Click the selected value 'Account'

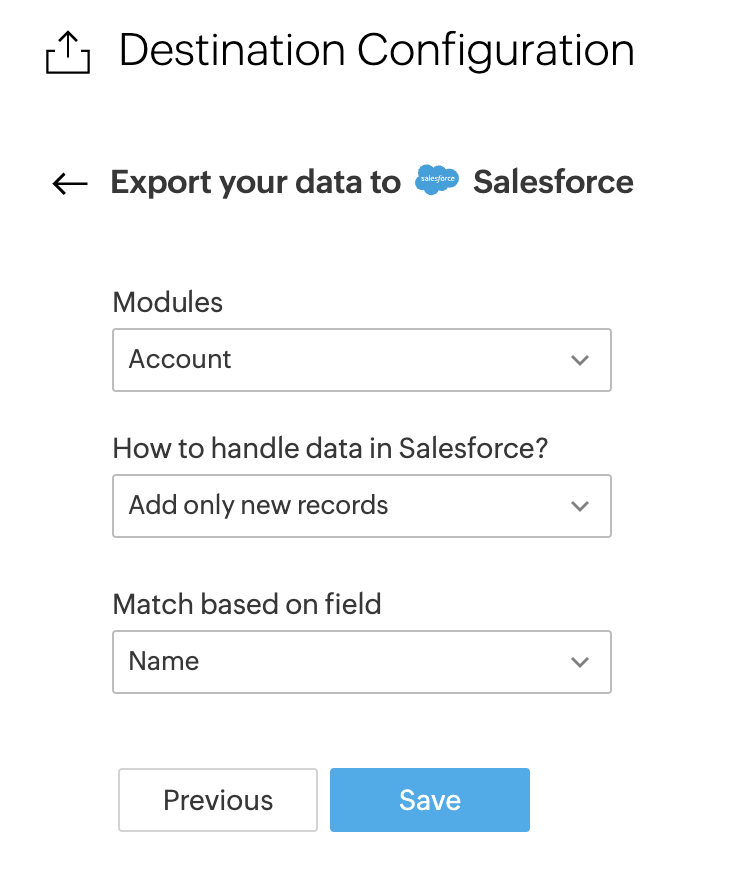coord(180,360)
